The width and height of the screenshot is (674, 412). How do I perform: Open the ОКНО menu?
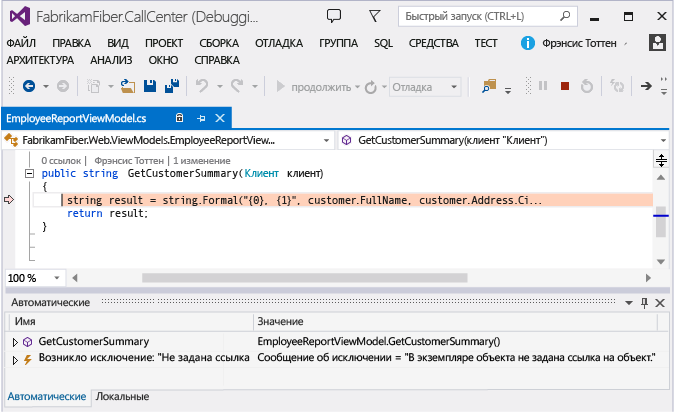[163, 60]
